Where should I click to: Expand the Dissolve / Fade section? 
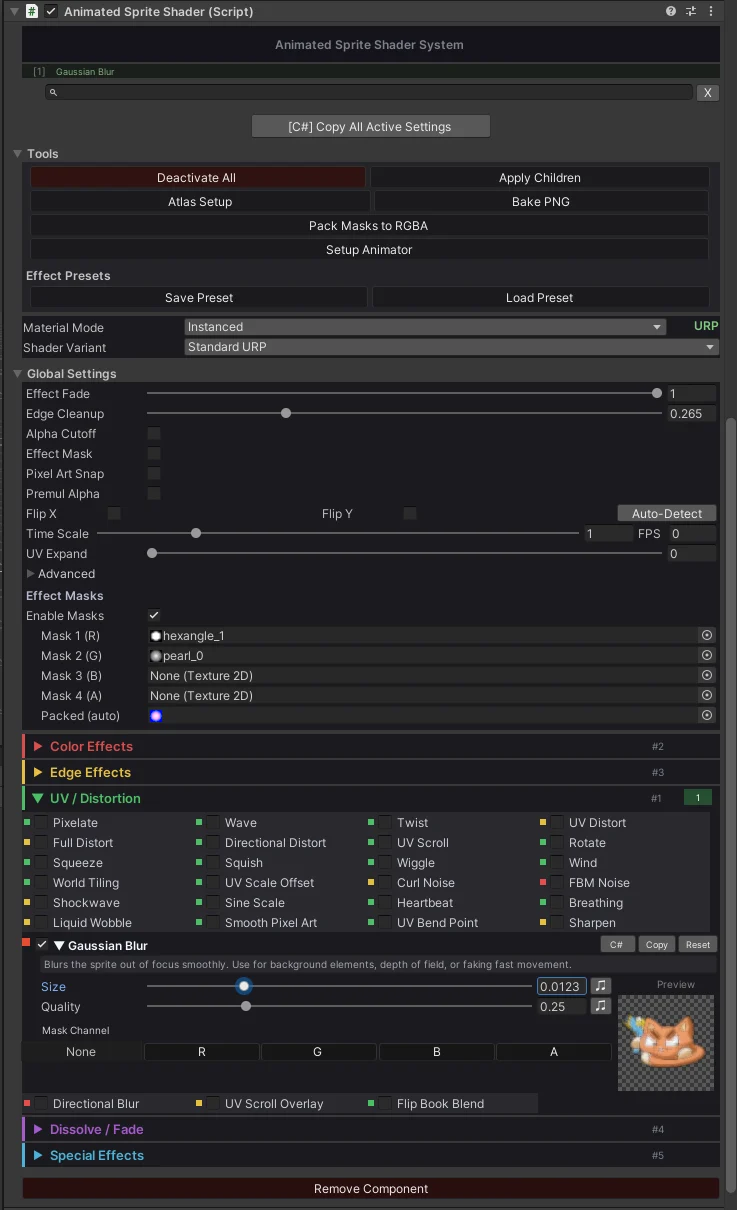(38, 1129)
